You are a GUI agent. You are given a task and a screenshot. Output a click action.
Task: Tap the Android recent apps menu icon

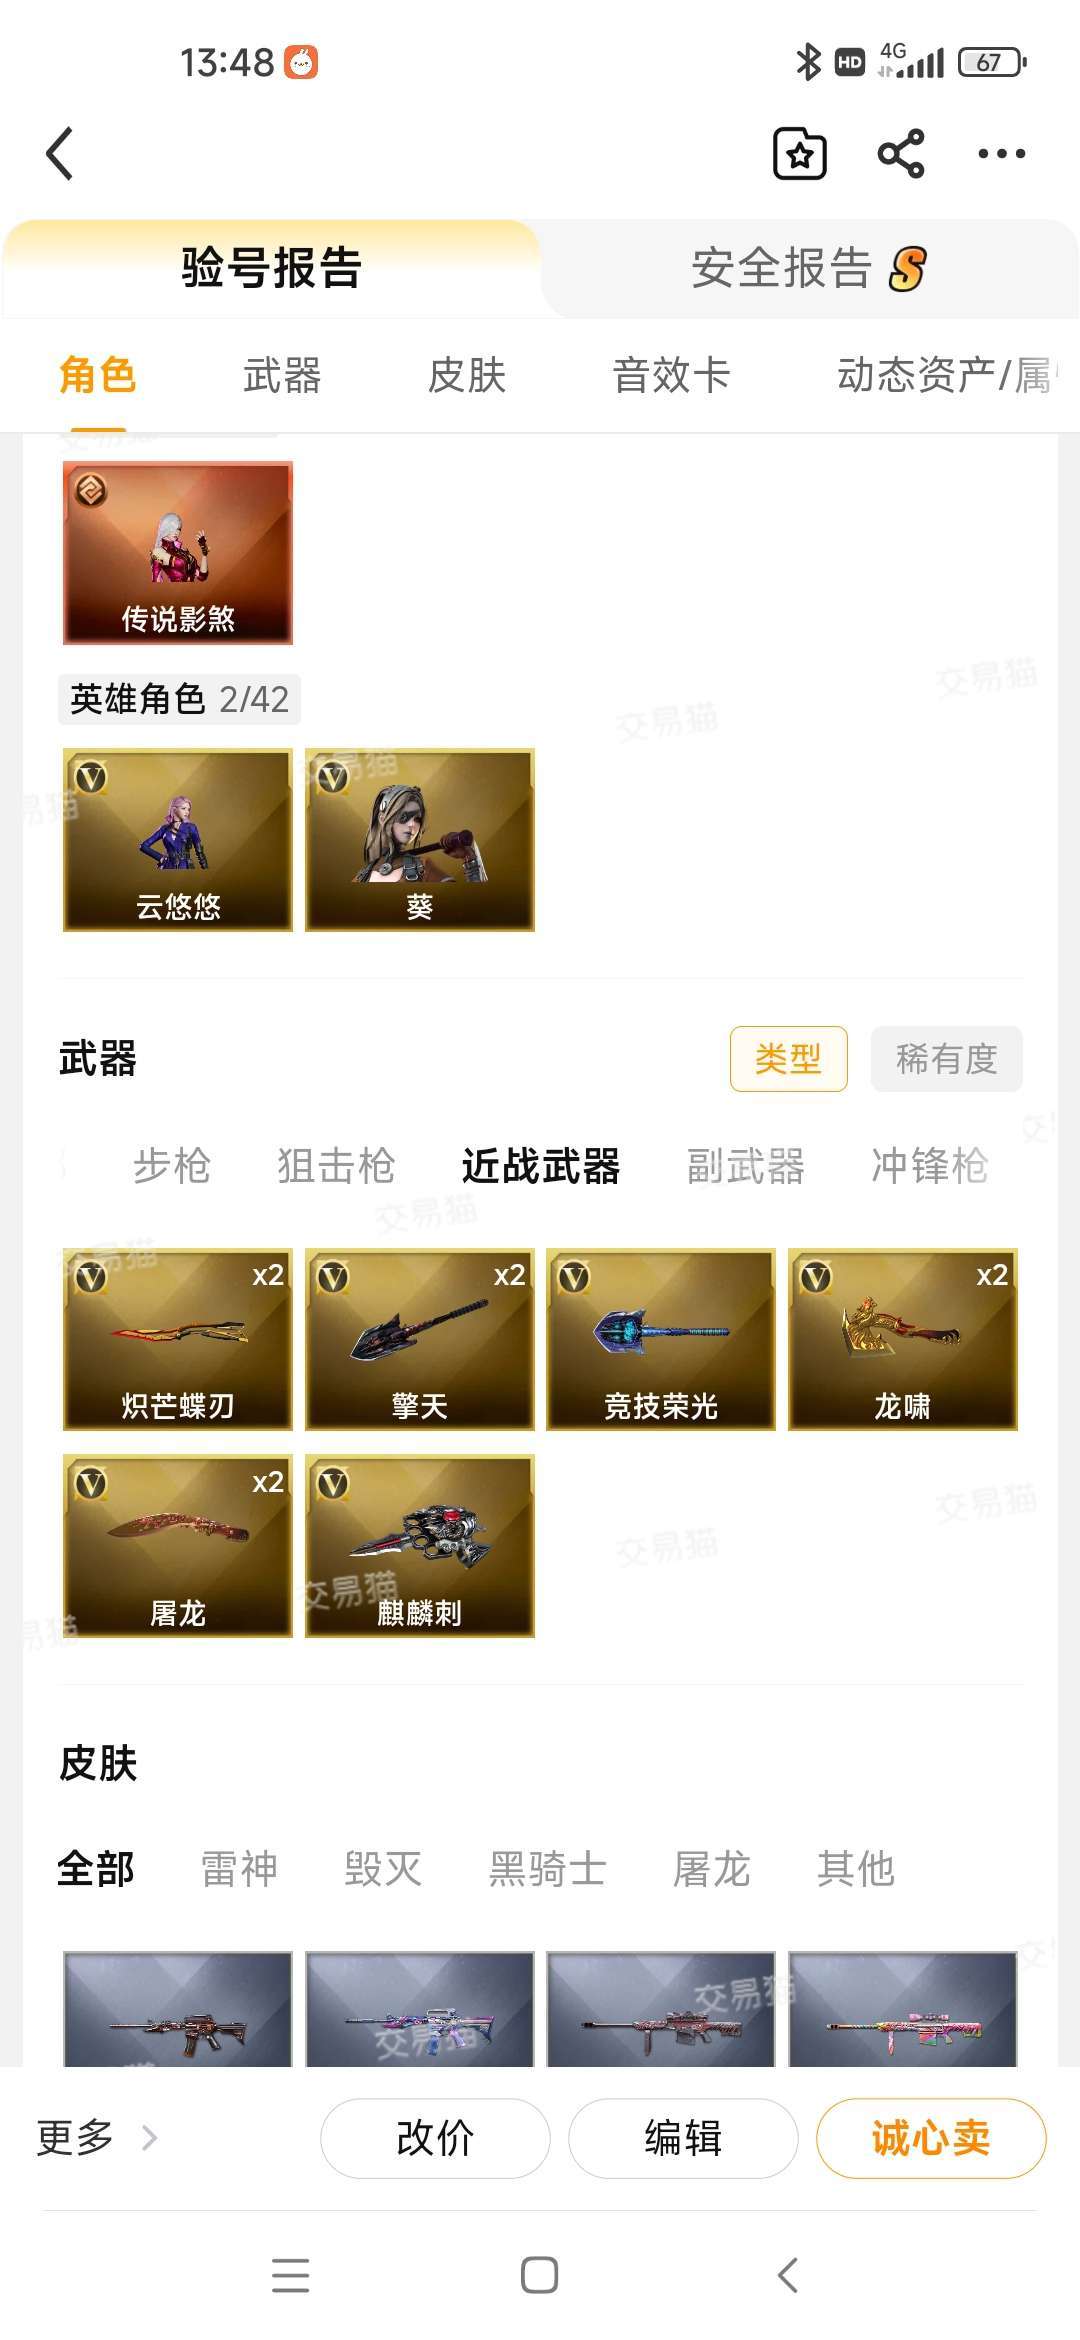(291, 2275)
